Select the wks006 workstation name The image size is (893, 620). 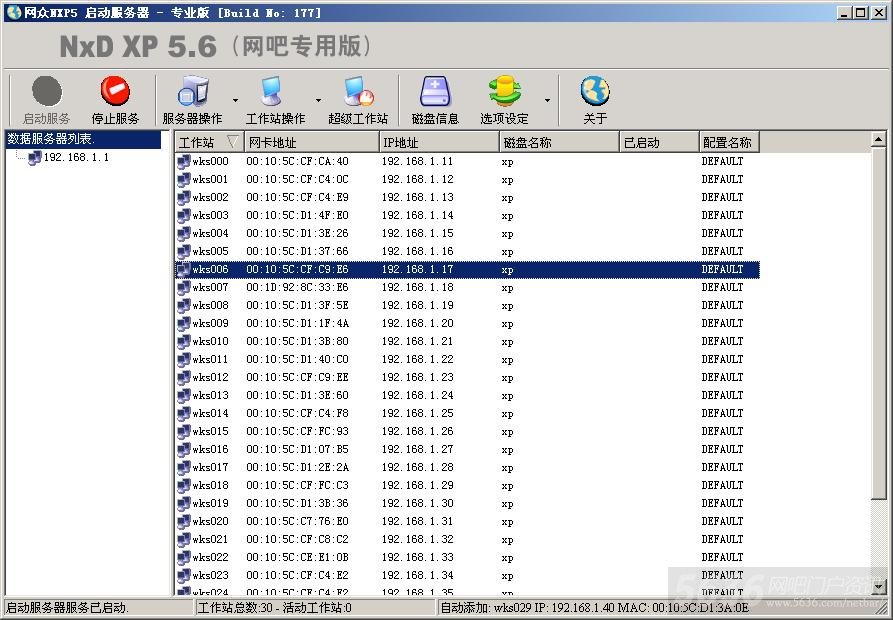[x=210, y=269]
